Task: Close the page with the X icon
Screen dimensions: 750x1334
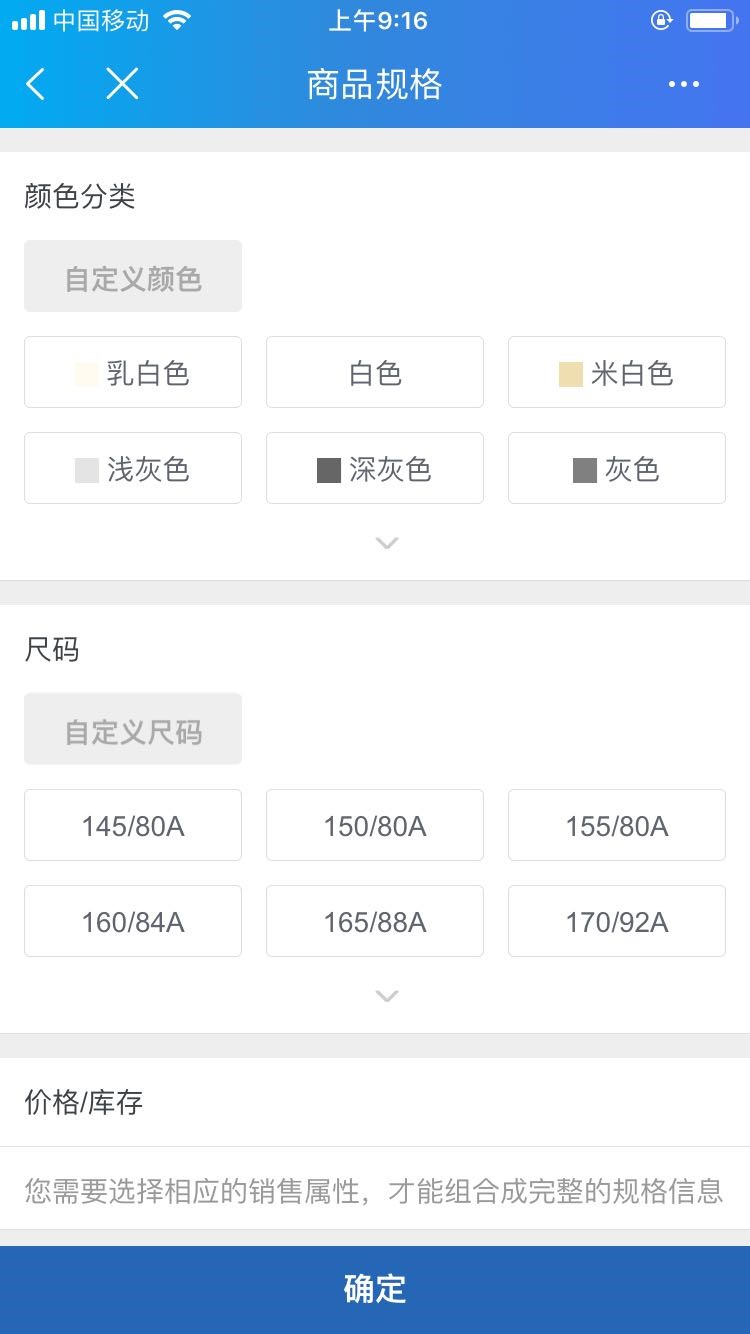Action: pos(122,84)
